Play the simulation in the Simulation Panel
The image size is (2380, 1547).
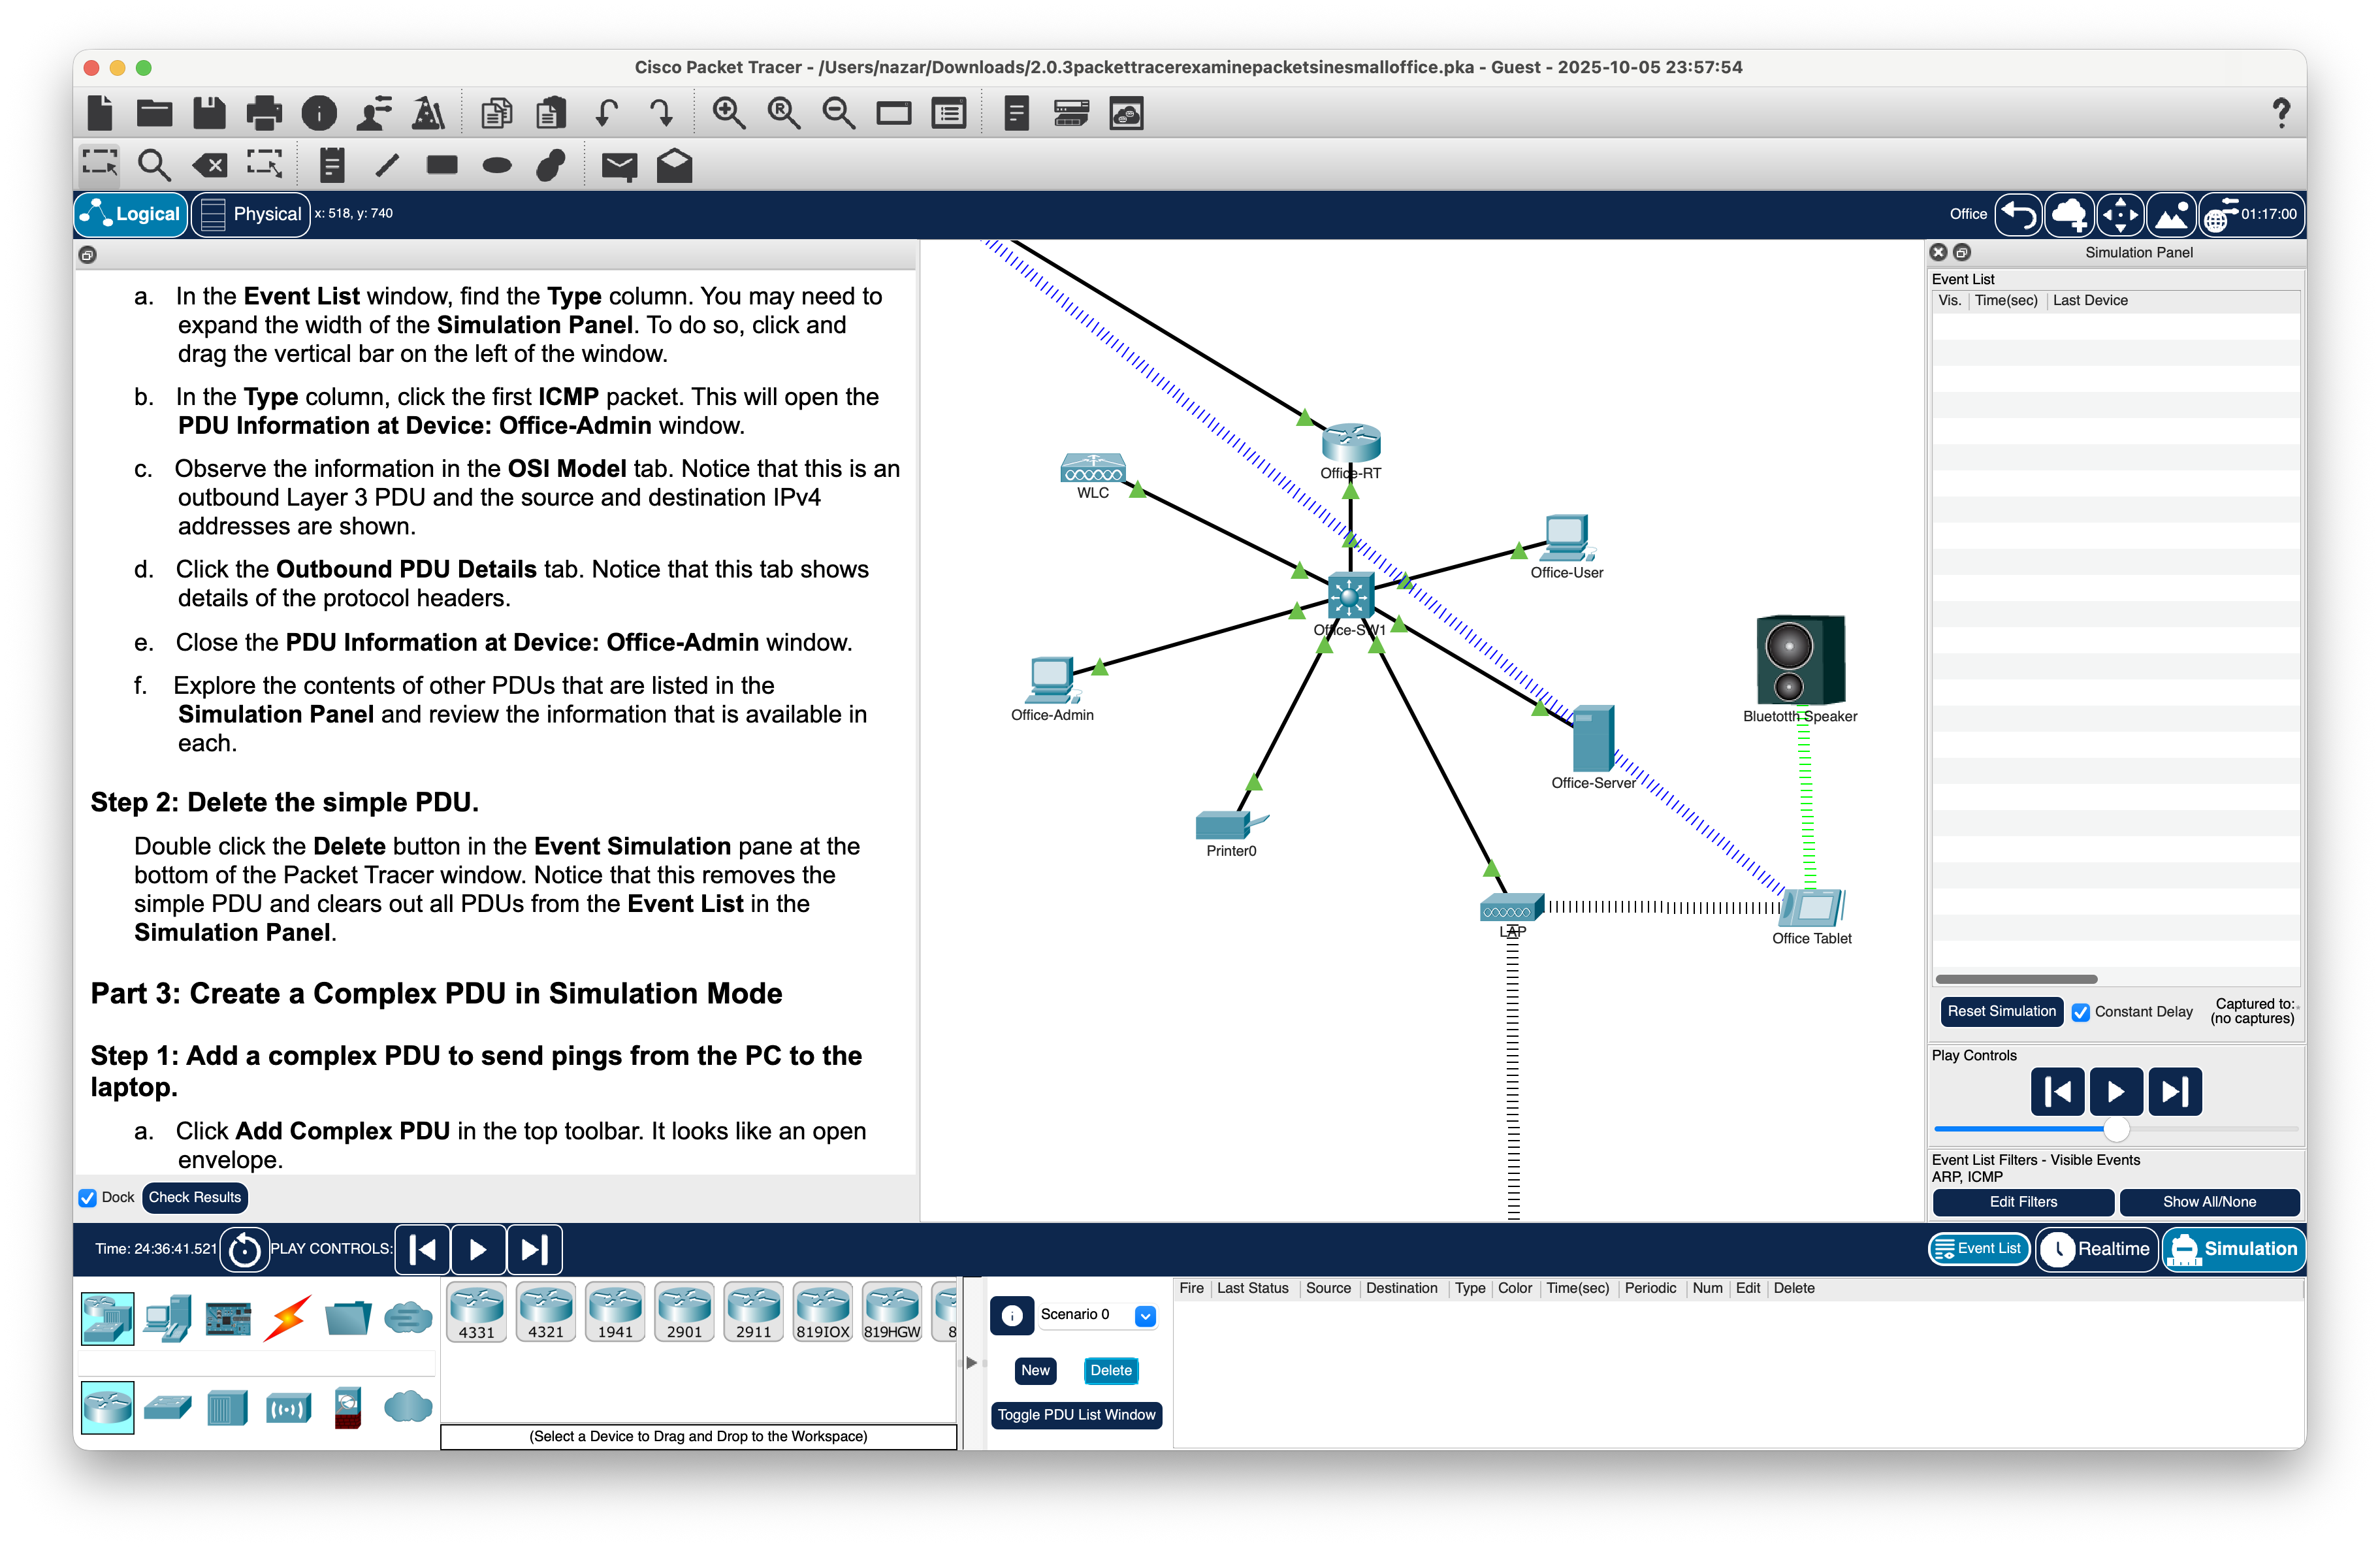click(x=2116, y=1092)
